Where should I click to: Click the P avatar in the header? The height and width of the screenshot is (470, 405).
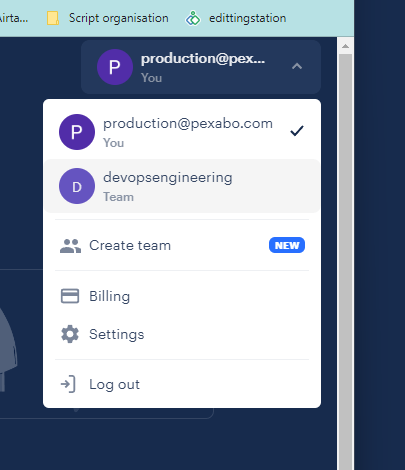[x=115, y=67]
